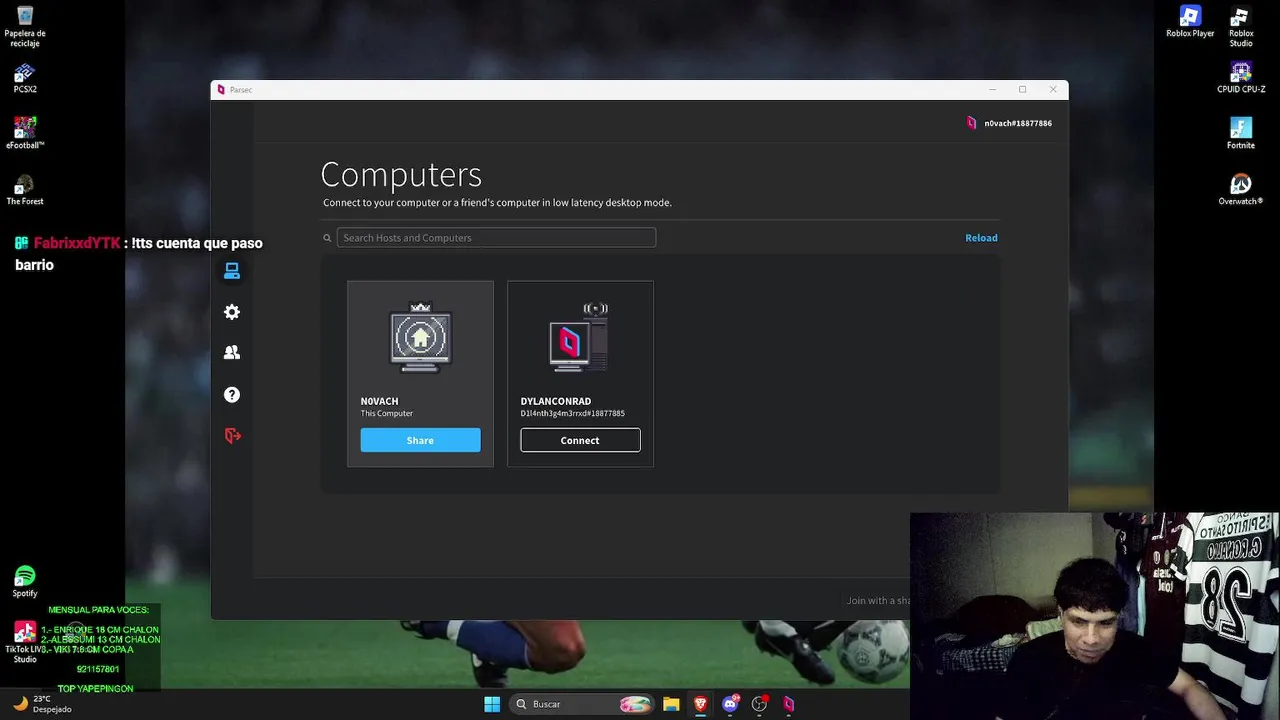Maximize the Parsec window
The height and width of the screenshot is (720, 1280).
pos(1022,90)
